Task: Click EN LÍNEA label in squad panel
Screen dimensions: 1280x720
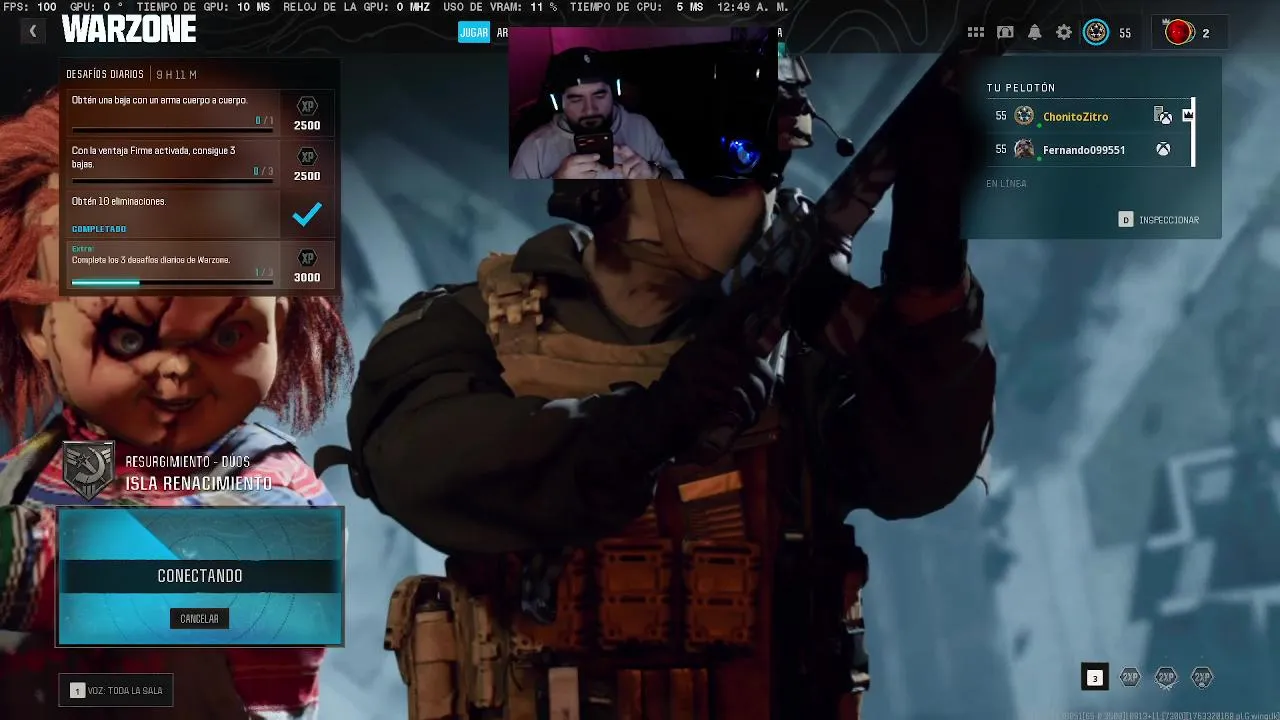Action: pyautogui.click(x=1006, y=184)
